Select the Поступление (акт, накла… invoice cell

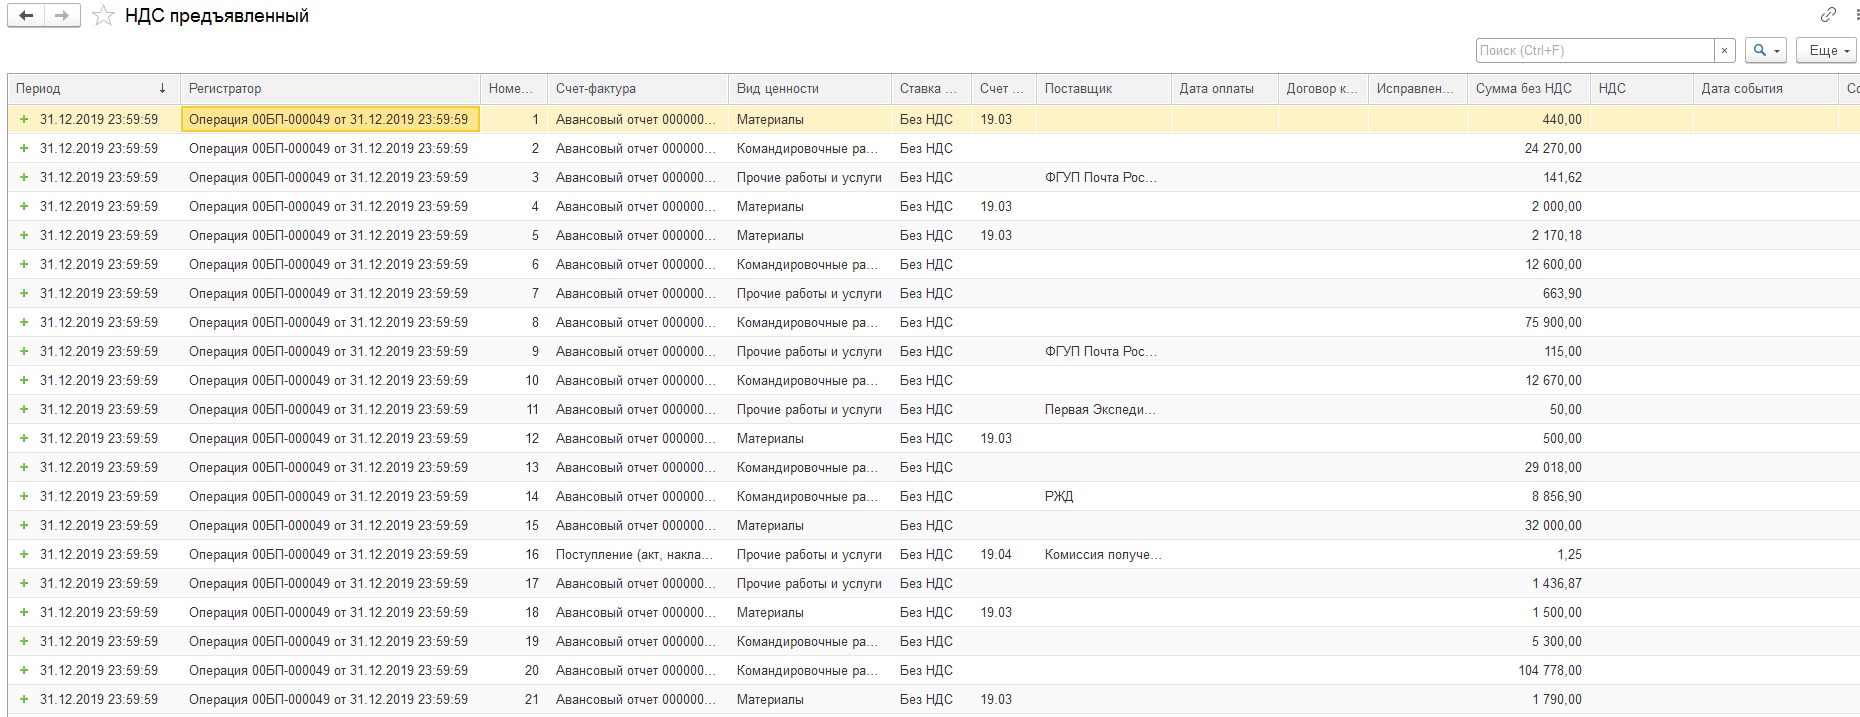coord(634,554)
